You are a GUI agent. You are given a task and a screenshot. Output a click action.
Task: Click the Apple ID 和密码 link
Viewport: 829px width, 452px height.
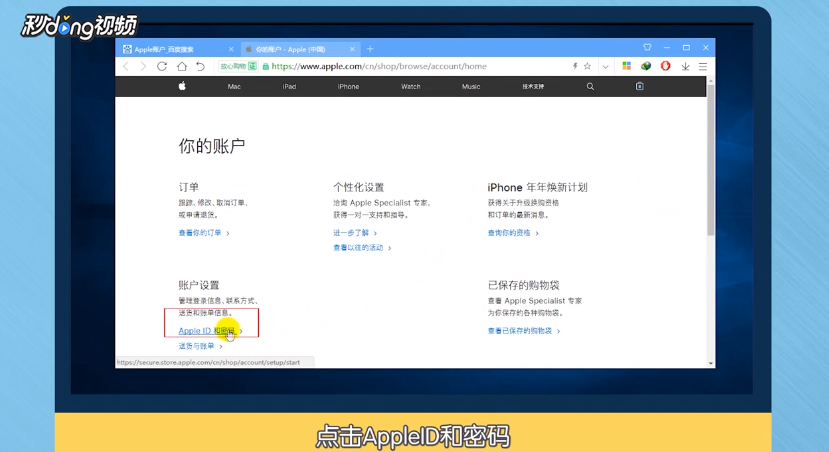pos(210,330)
